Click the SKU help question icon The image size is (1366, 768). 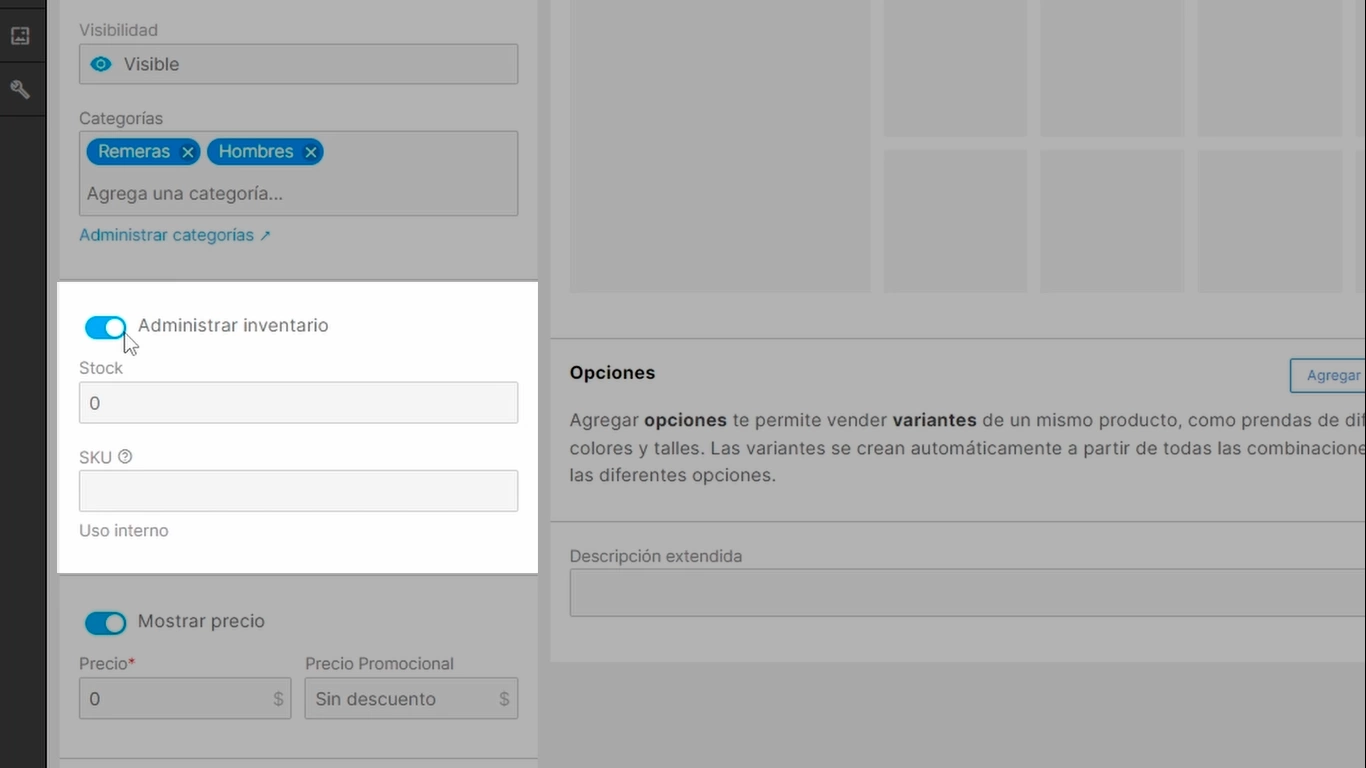(x=125, y=457)
